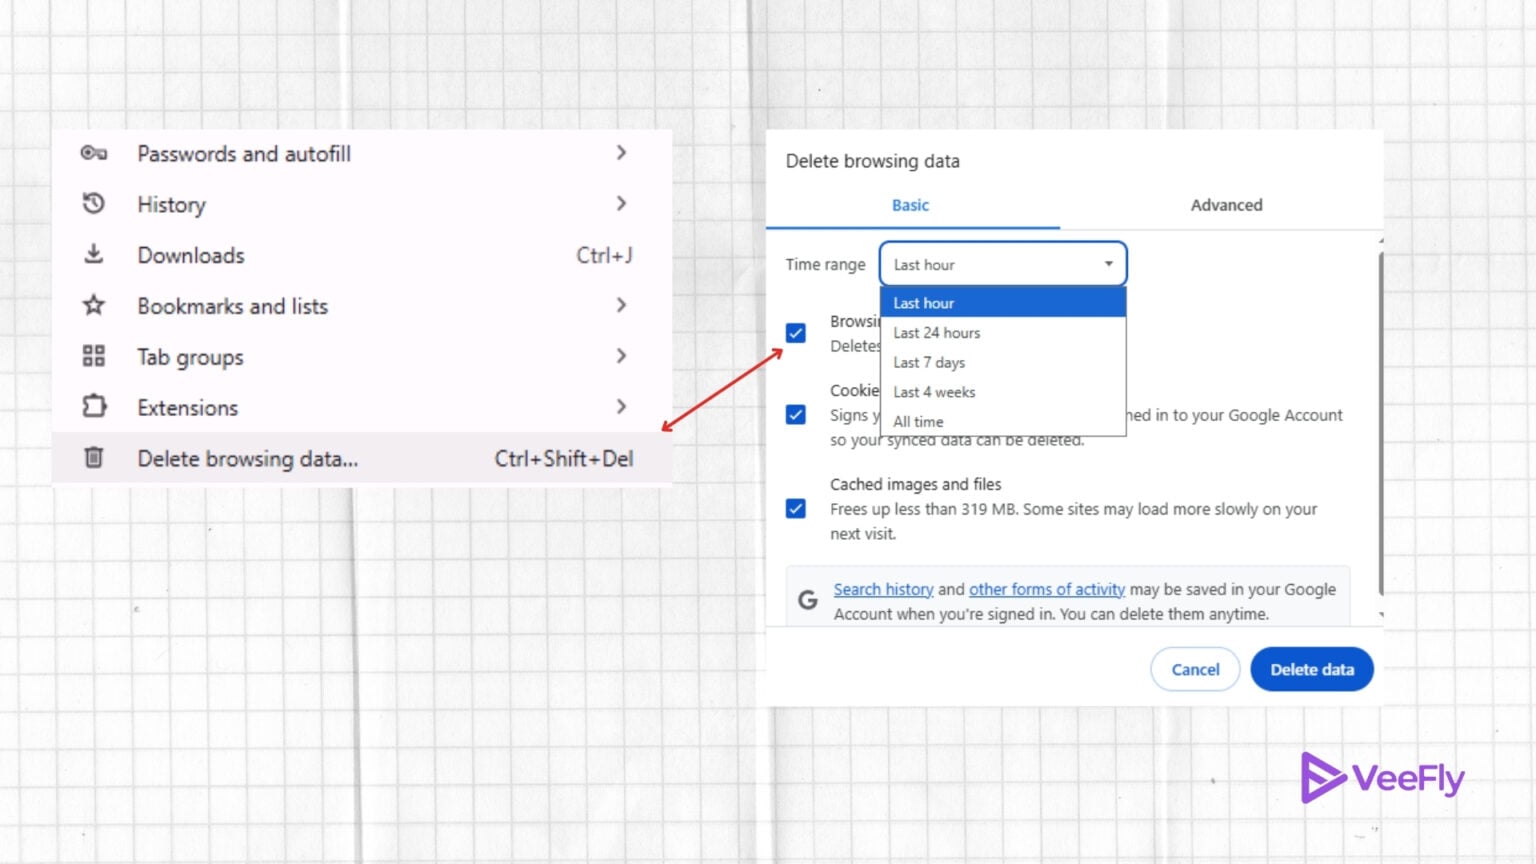1536x864 pixels.
Task: Uncheck the Browsing history checkbox
Action: [x=795, y=332]
